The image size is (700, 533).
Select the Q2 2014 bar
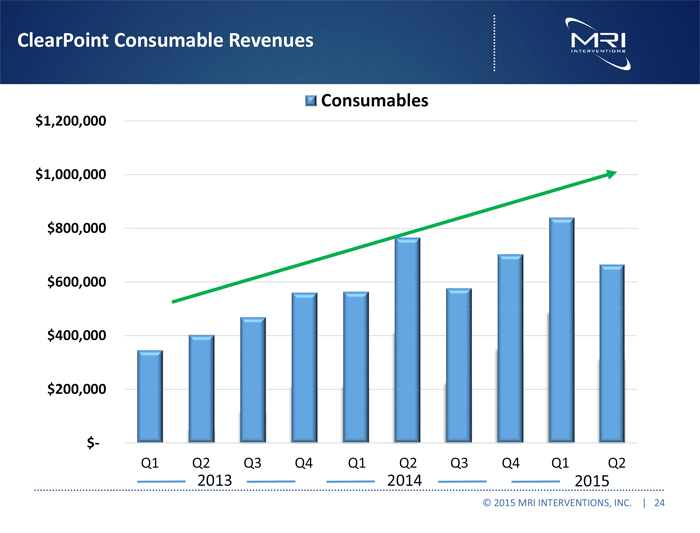[x=408, y=340]
